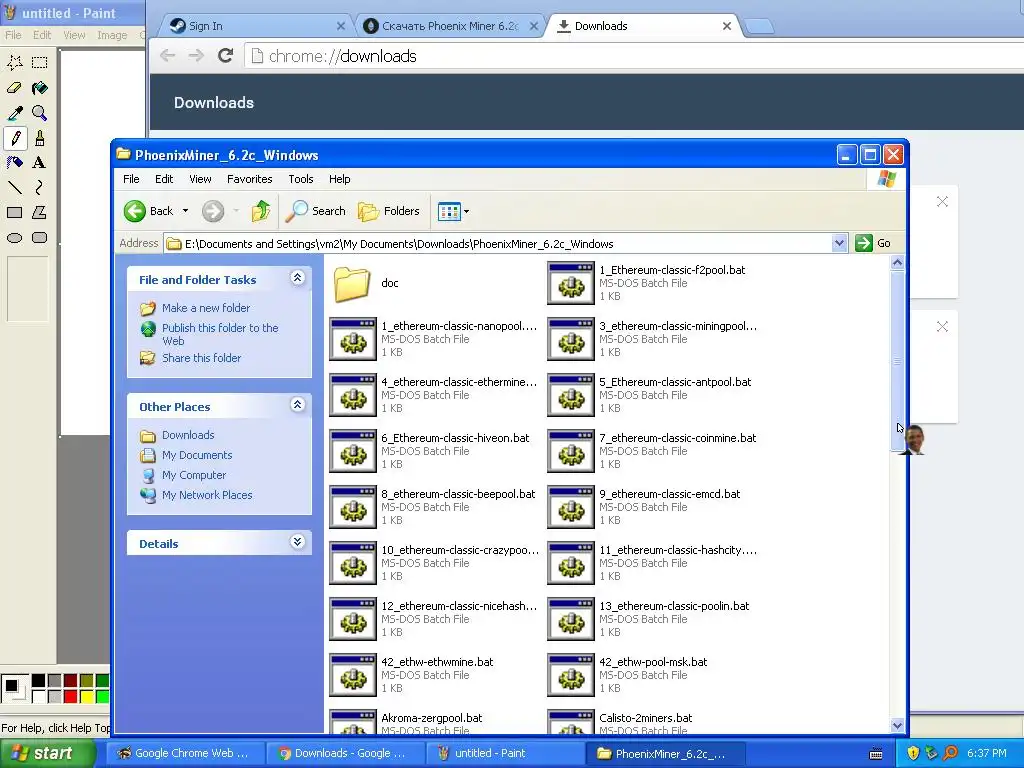Open the File menu in Explorer

(131, 179)
